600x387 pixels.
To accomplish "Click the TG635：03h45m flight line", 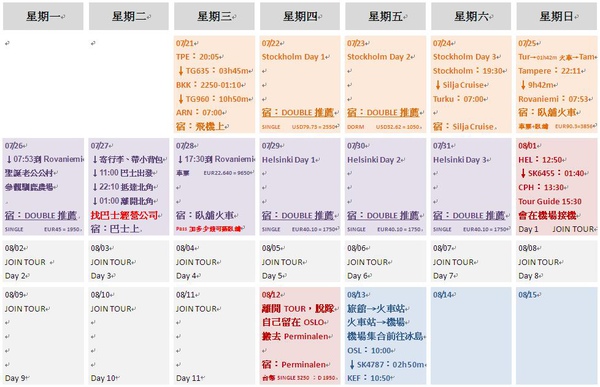I will click(x=213, y=71).
